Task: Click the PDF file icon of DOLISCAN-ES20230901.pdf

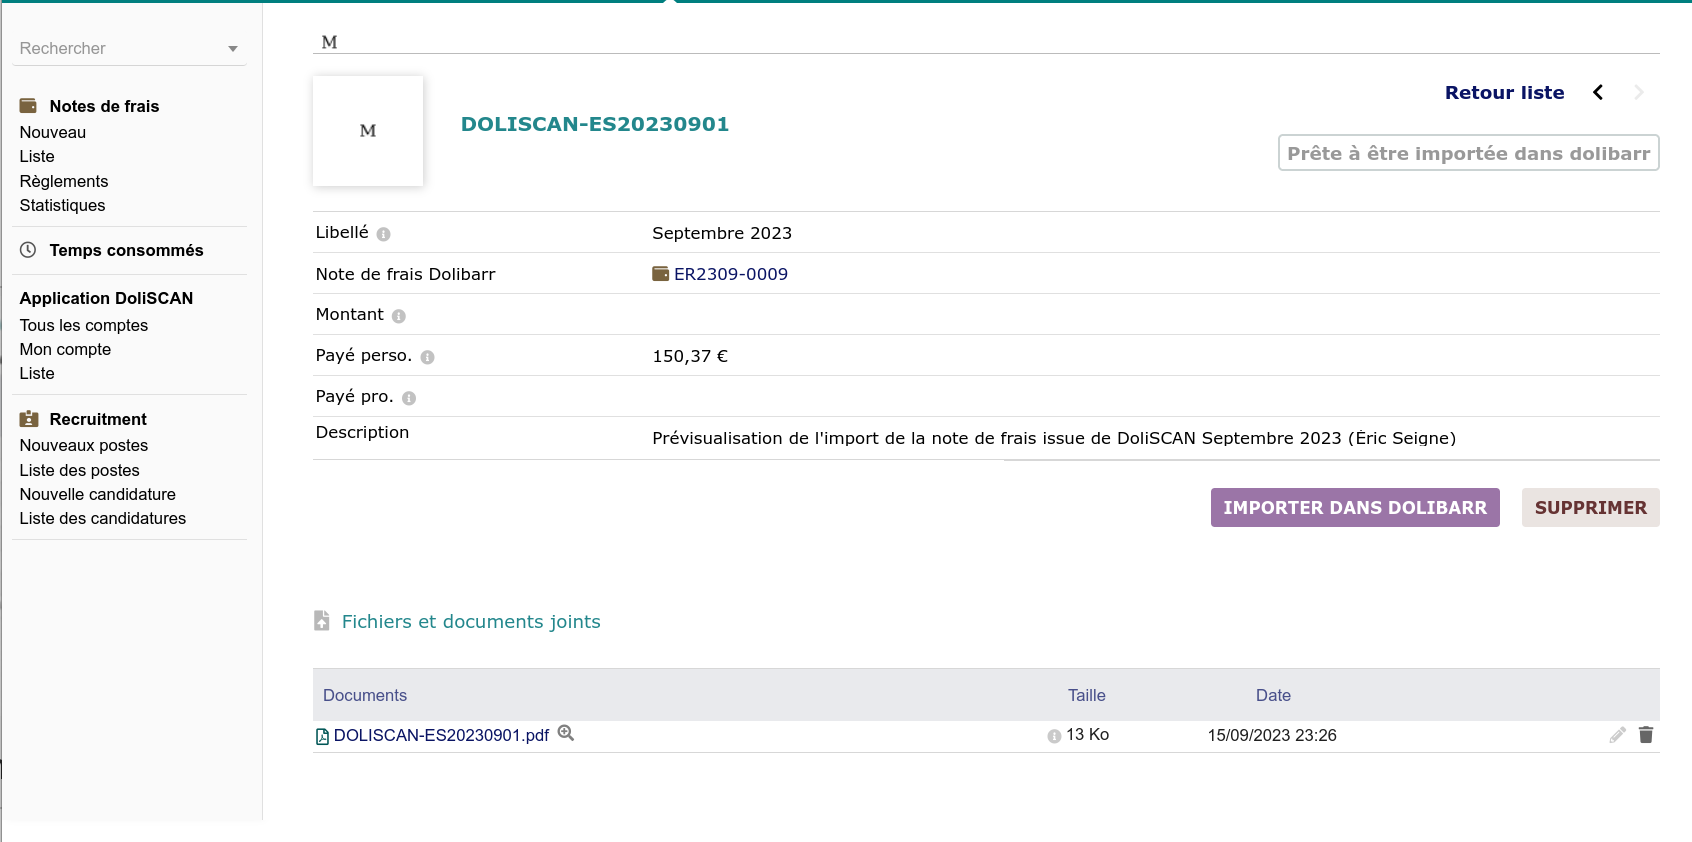Action: tap(322, 736)
